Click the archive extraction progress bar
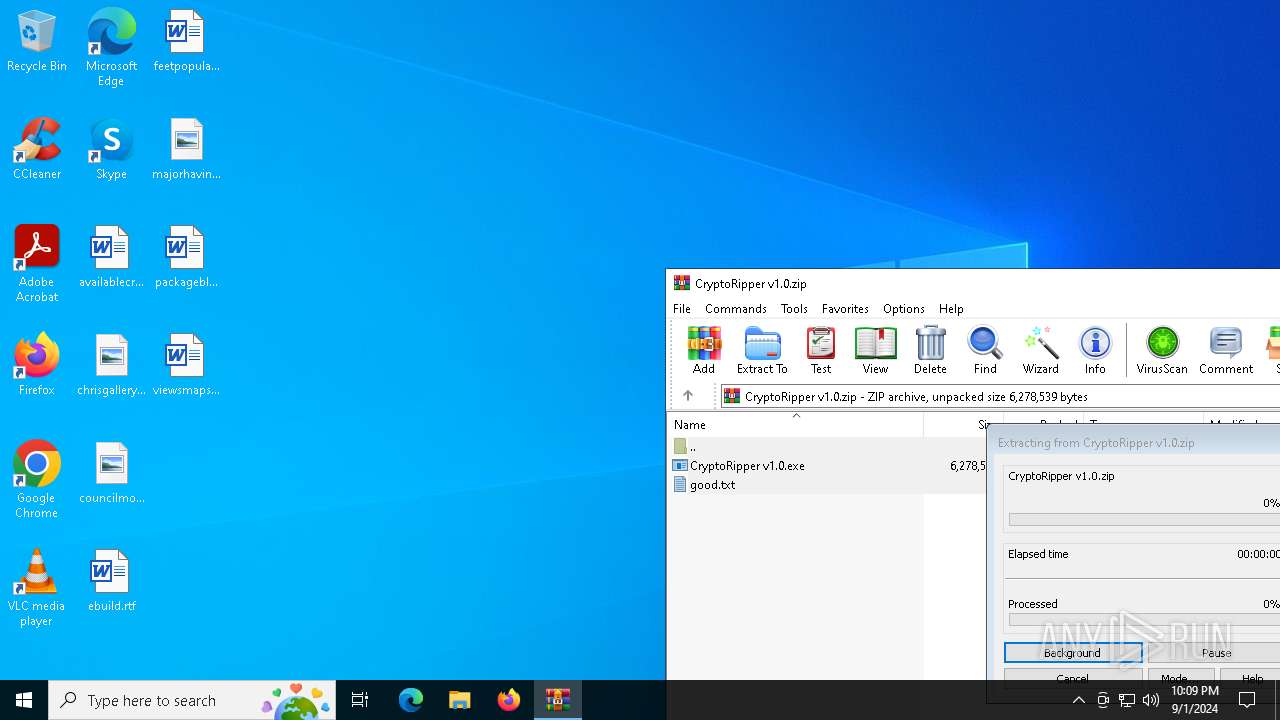 coord(1144,520)
